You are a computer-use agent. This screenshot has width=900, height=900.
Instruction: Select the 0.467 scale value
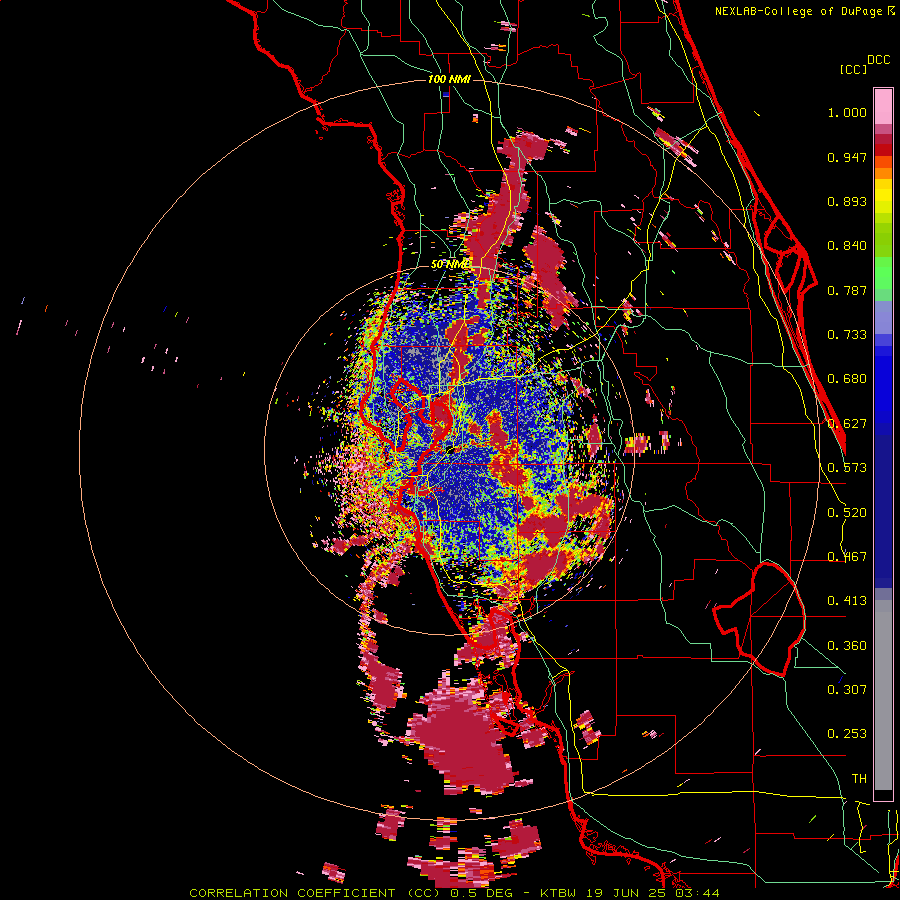point(847,557)
